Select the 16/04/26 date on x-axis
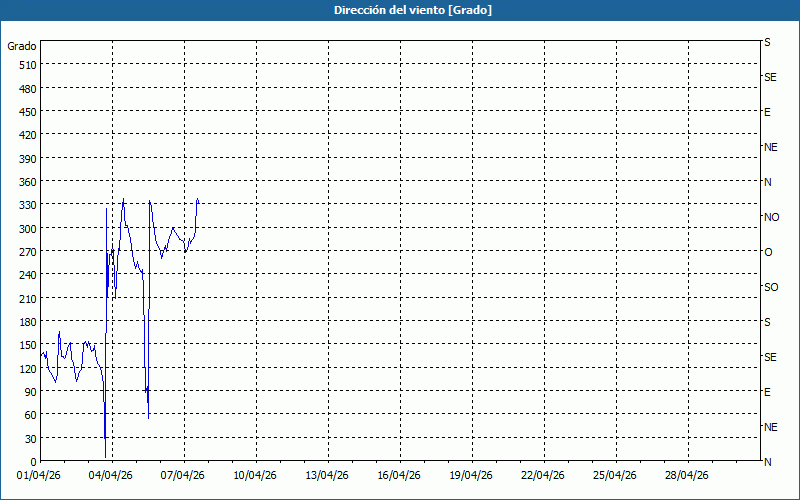This screenshot has width=800, height=500. click(400, 476)
